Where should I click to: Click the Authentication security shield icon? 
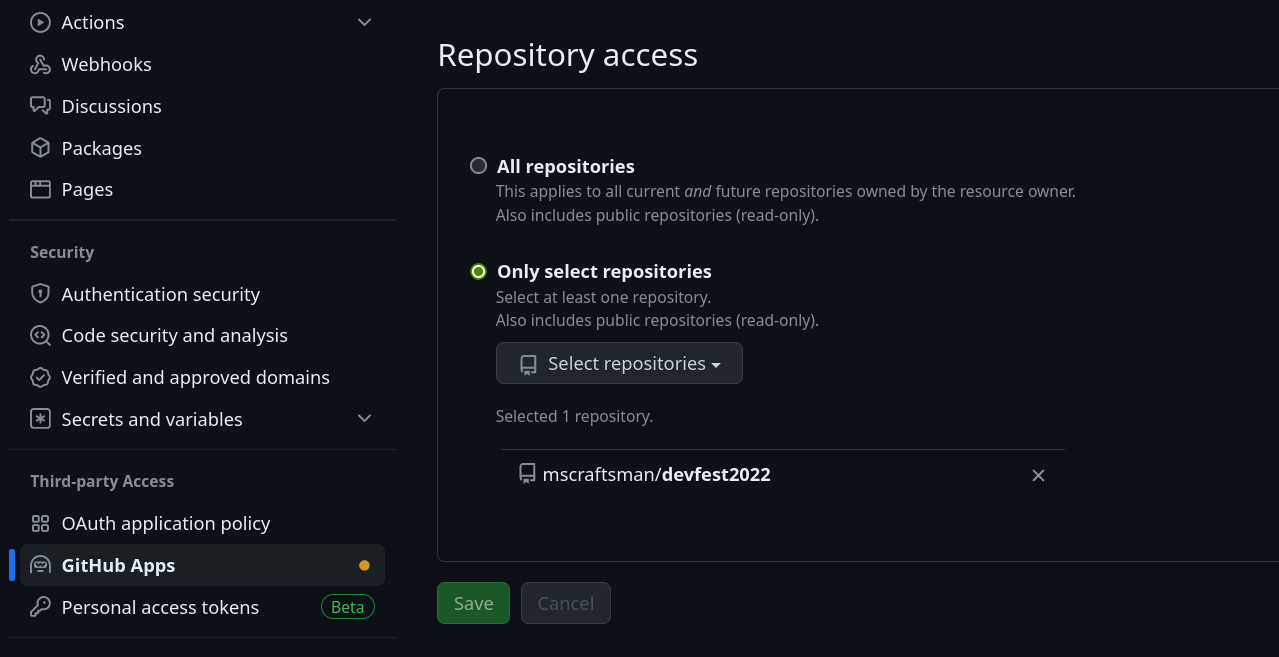[x=40, y=294]
